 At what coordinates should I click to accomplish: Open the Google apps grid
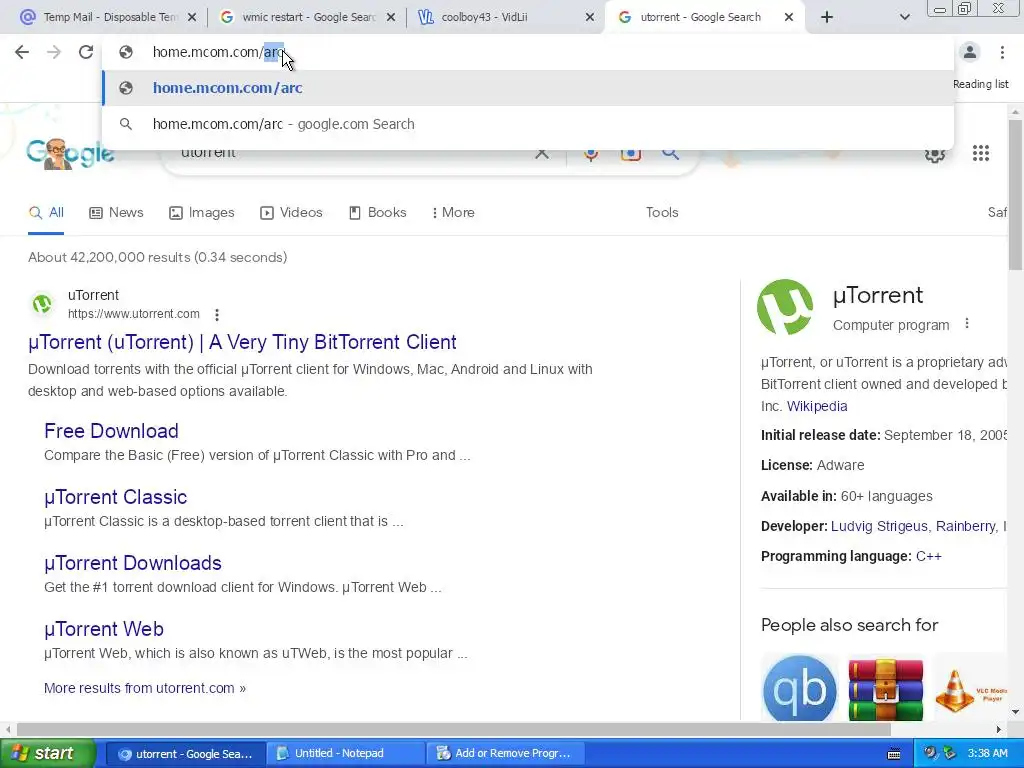(x=980, y=153)
